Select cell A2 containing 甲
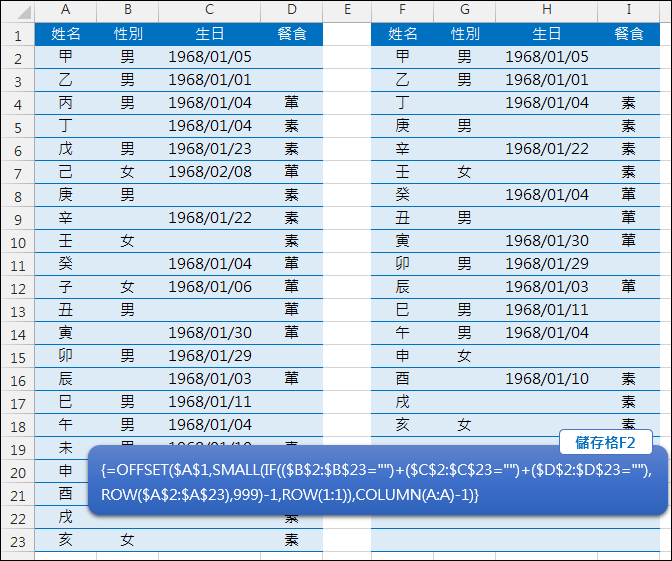Image resolution: width=672 pixels, height=561 pixels. click(66, 57)
